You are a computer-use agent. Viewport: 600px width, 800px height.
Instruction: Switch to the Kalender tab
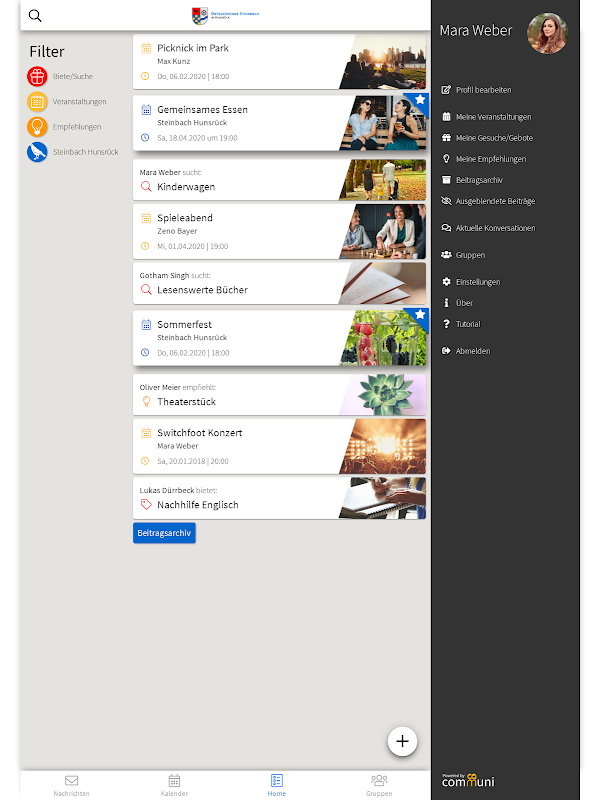pyautogui.click(x=174, y=785)
